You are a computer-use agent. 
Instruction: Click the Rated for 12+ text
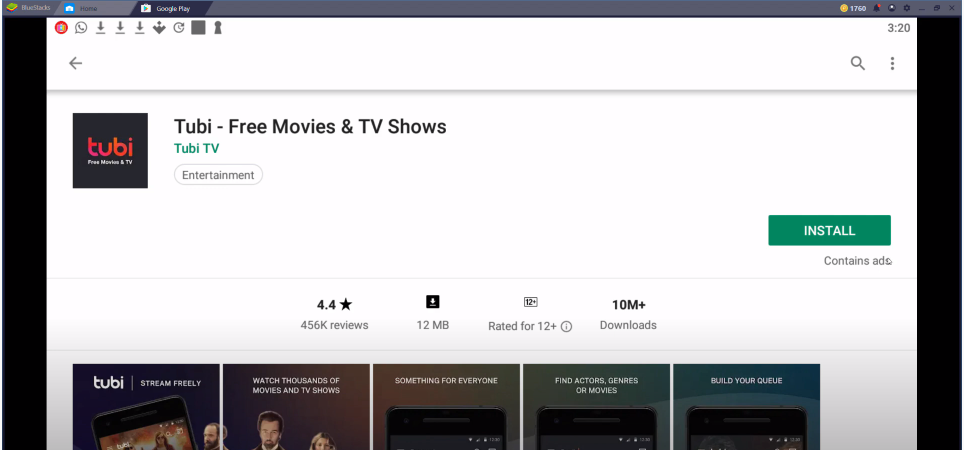coord(523,326)
